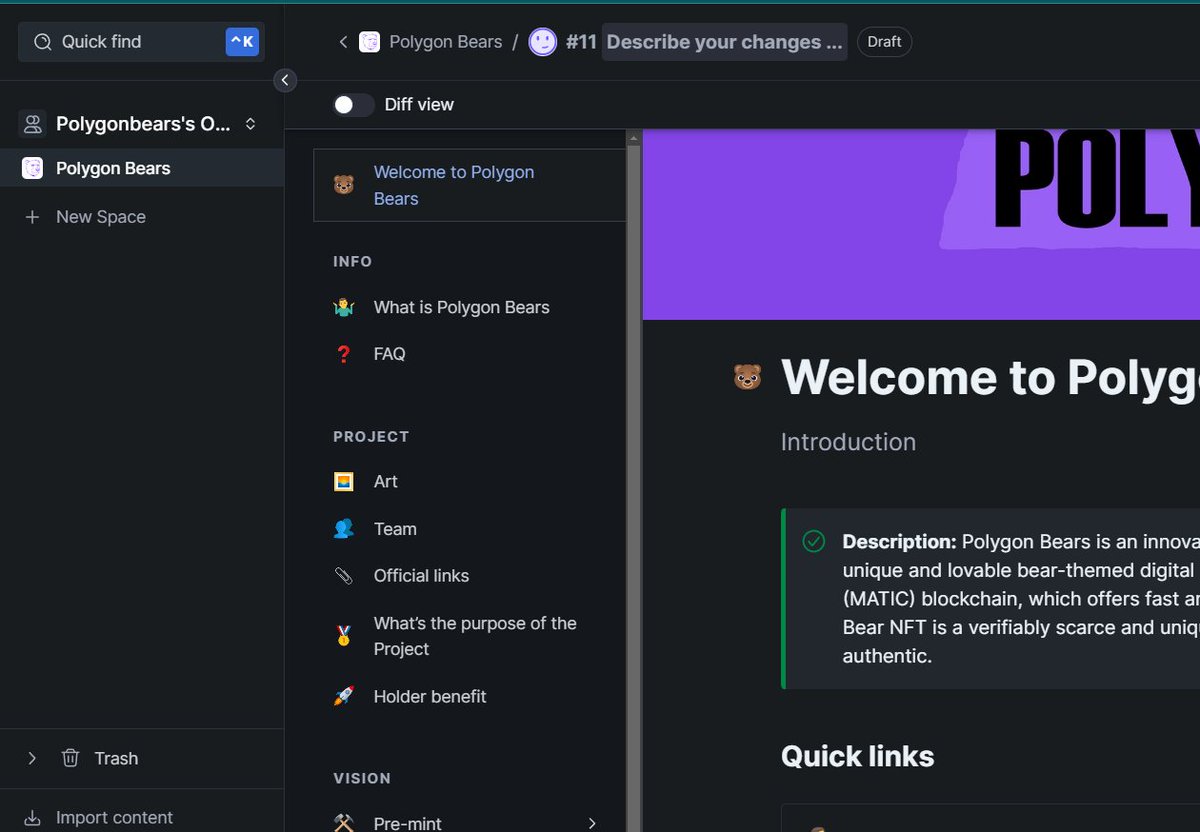Click the Quick find search field
Screen dimensions: 1200x832
(x=141, y=42)
